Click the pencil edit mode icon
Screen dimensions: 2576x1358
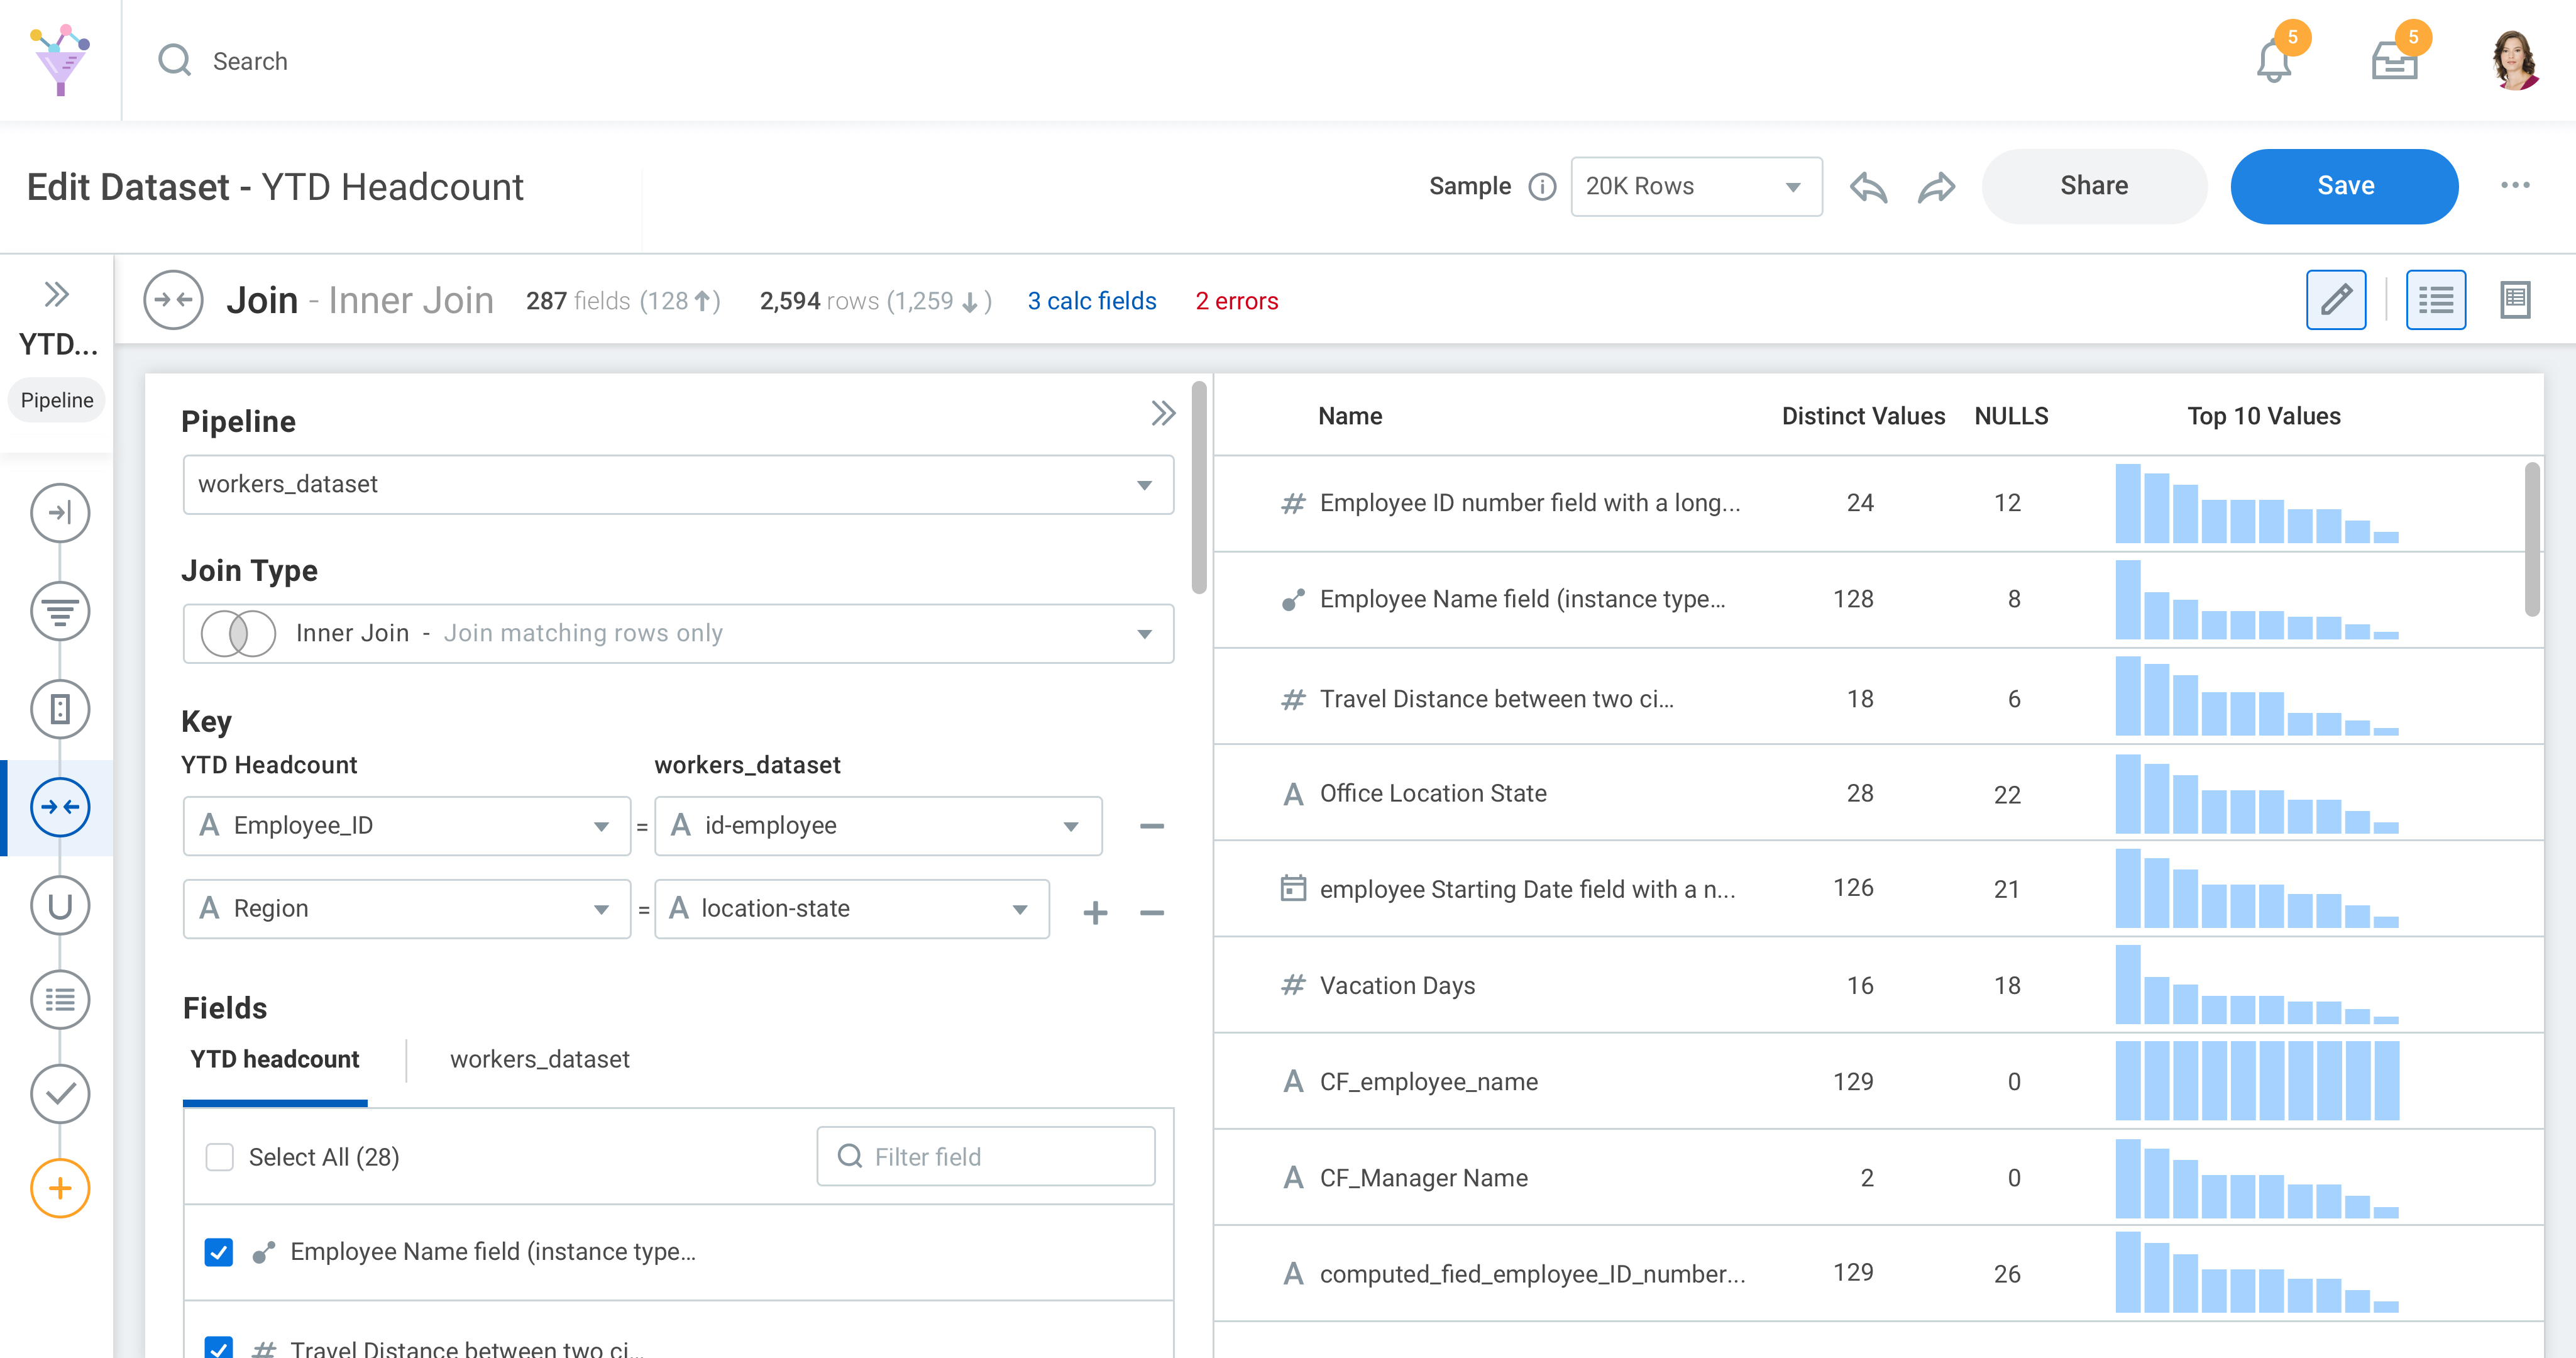2336,300
